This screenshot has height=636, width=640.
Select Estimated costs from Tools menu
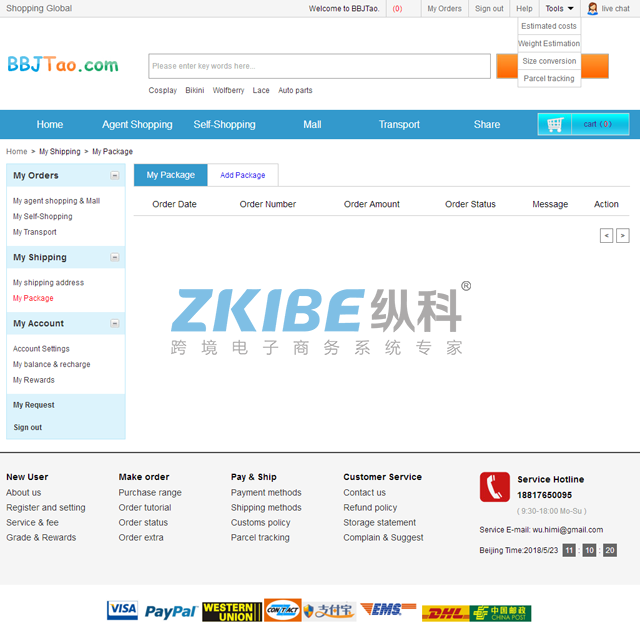click(549, 26)
